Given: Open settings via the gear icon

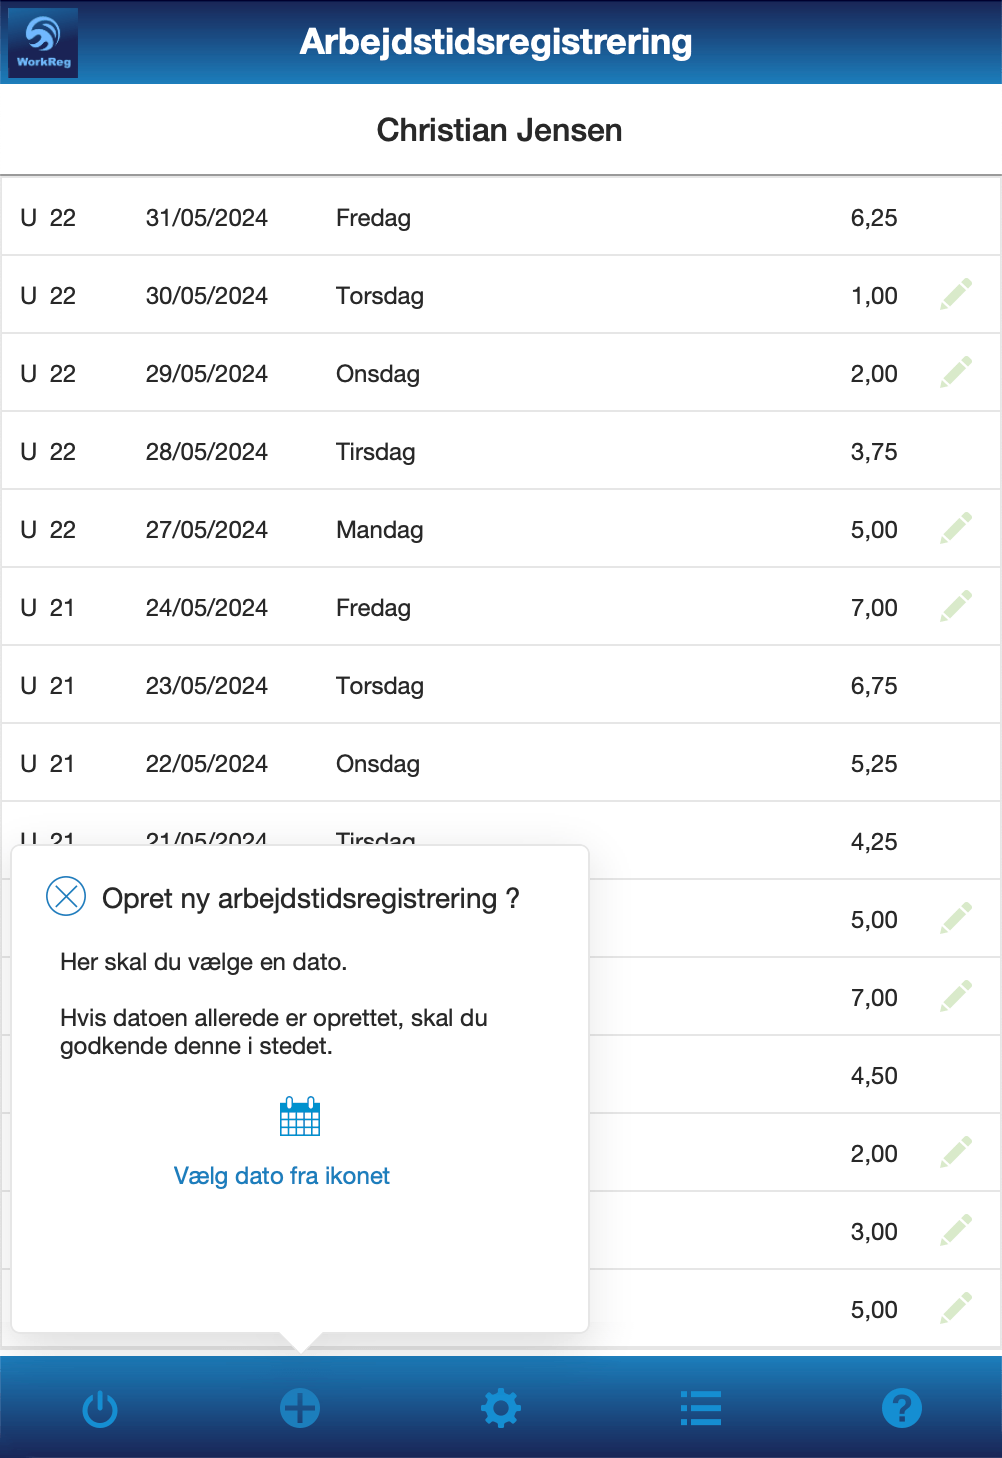Looking at the screenshot, I should point(500,1408).
